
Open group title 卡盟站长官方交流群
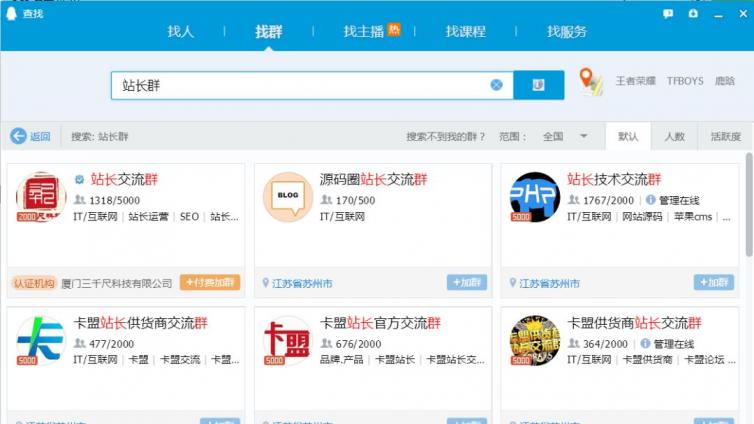(x=380, y=323)
